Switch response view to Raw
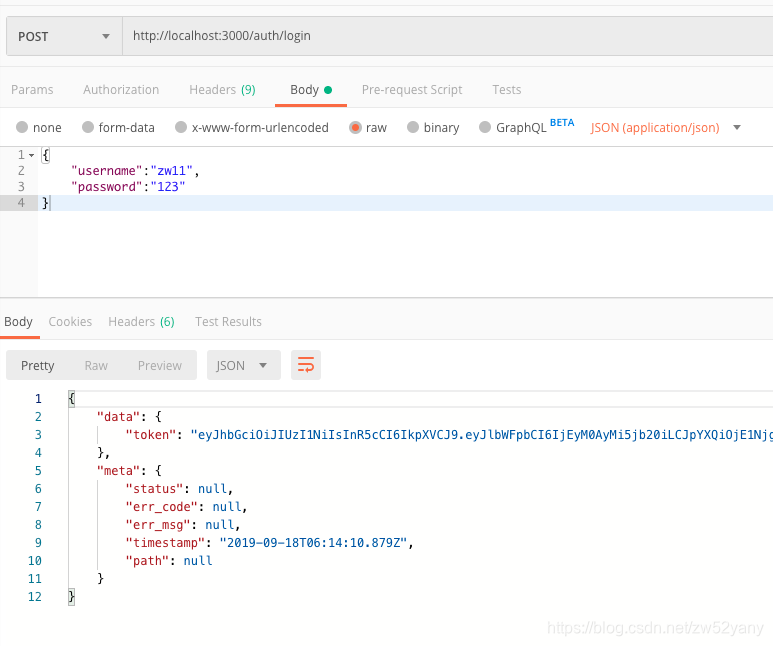Image resolution: width=773 pixels, height=646 pixels. (x=96, y=365)
